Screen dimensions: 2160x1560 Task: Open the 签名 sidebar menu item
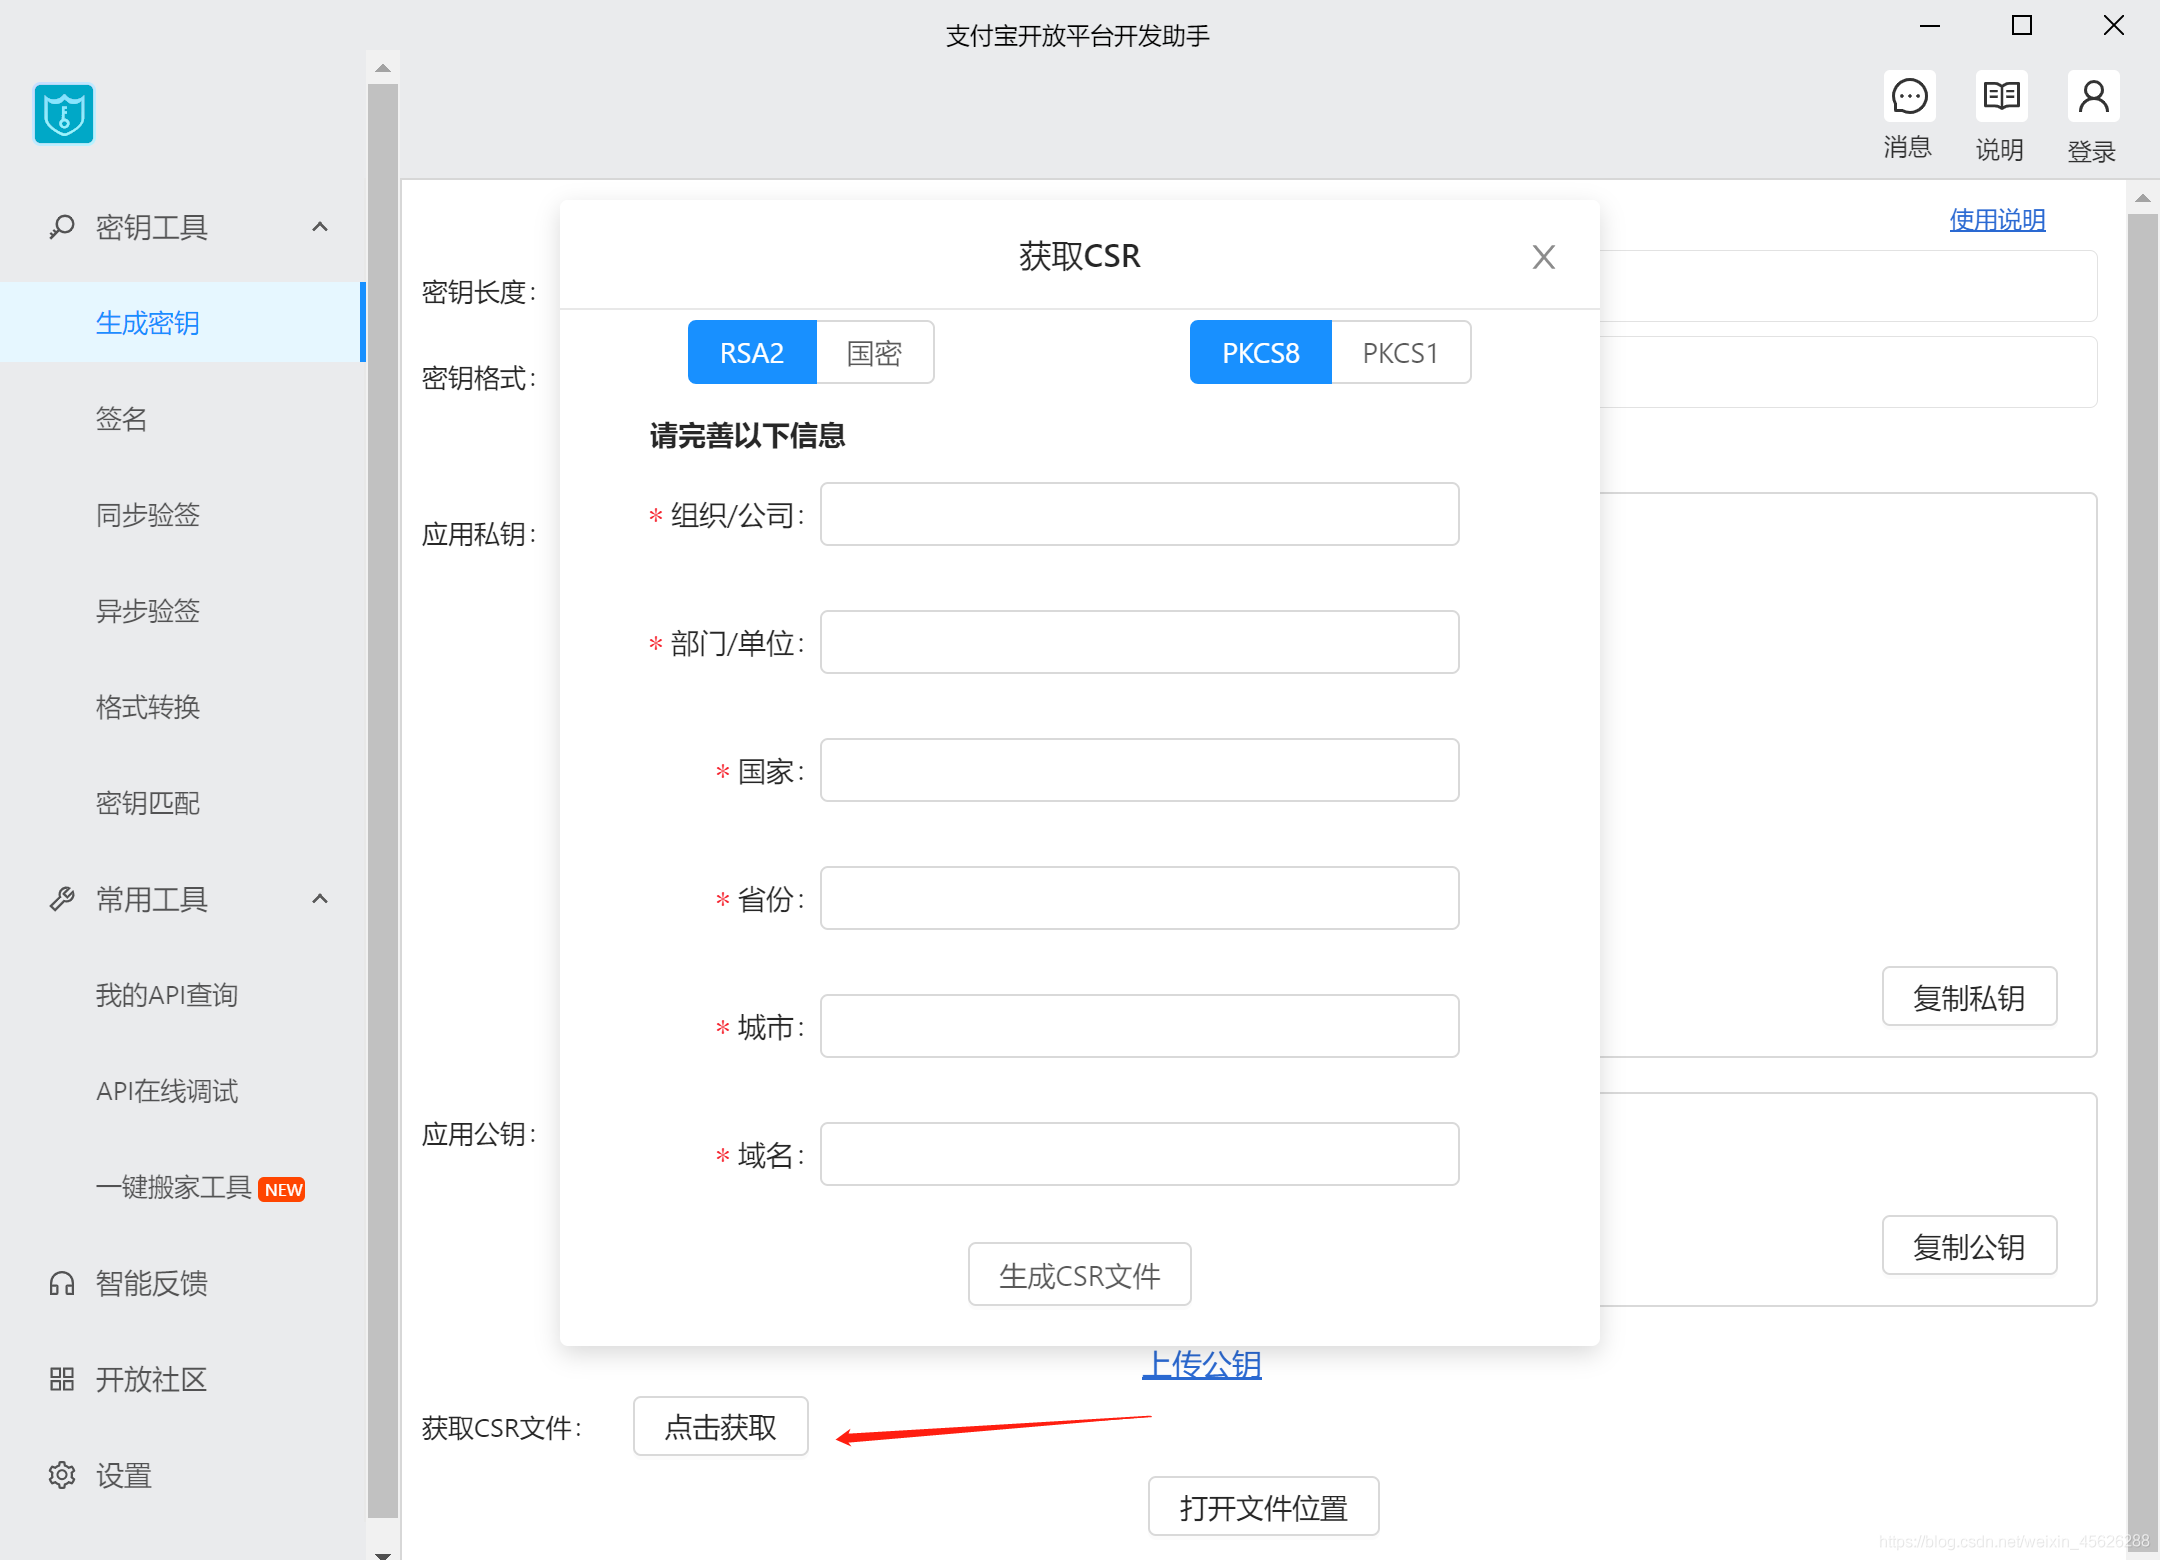[122, 419]
